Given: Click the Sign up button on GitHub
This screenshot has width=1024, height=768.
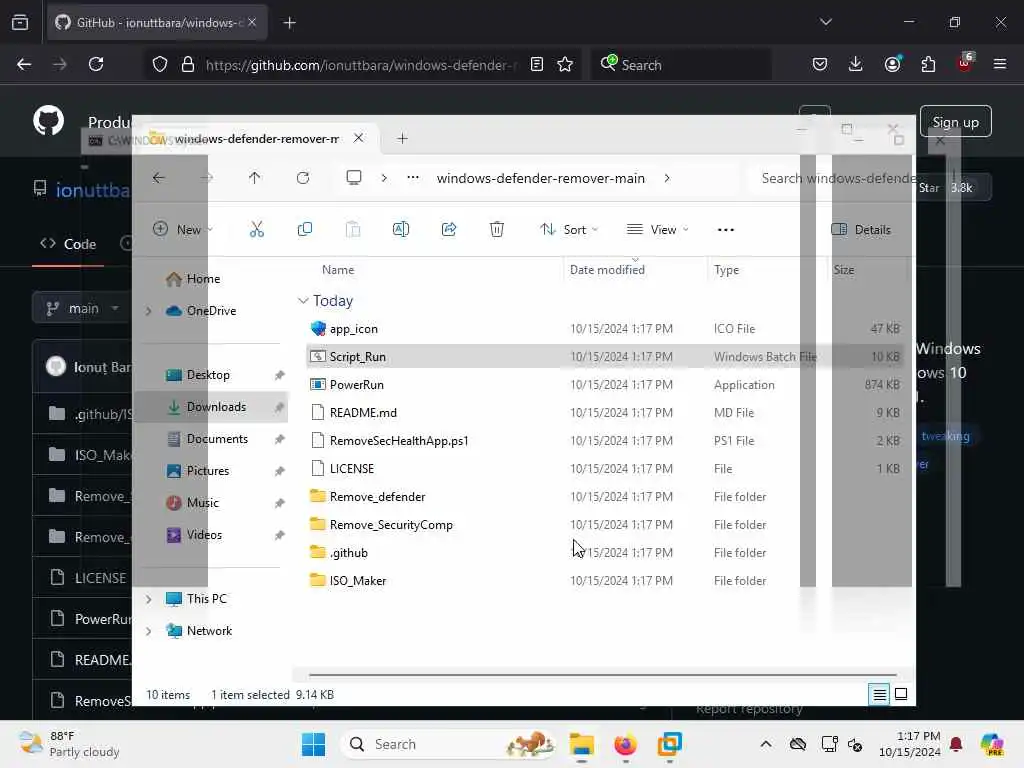Looking at the screenshot, I should (x=955, y=122).
